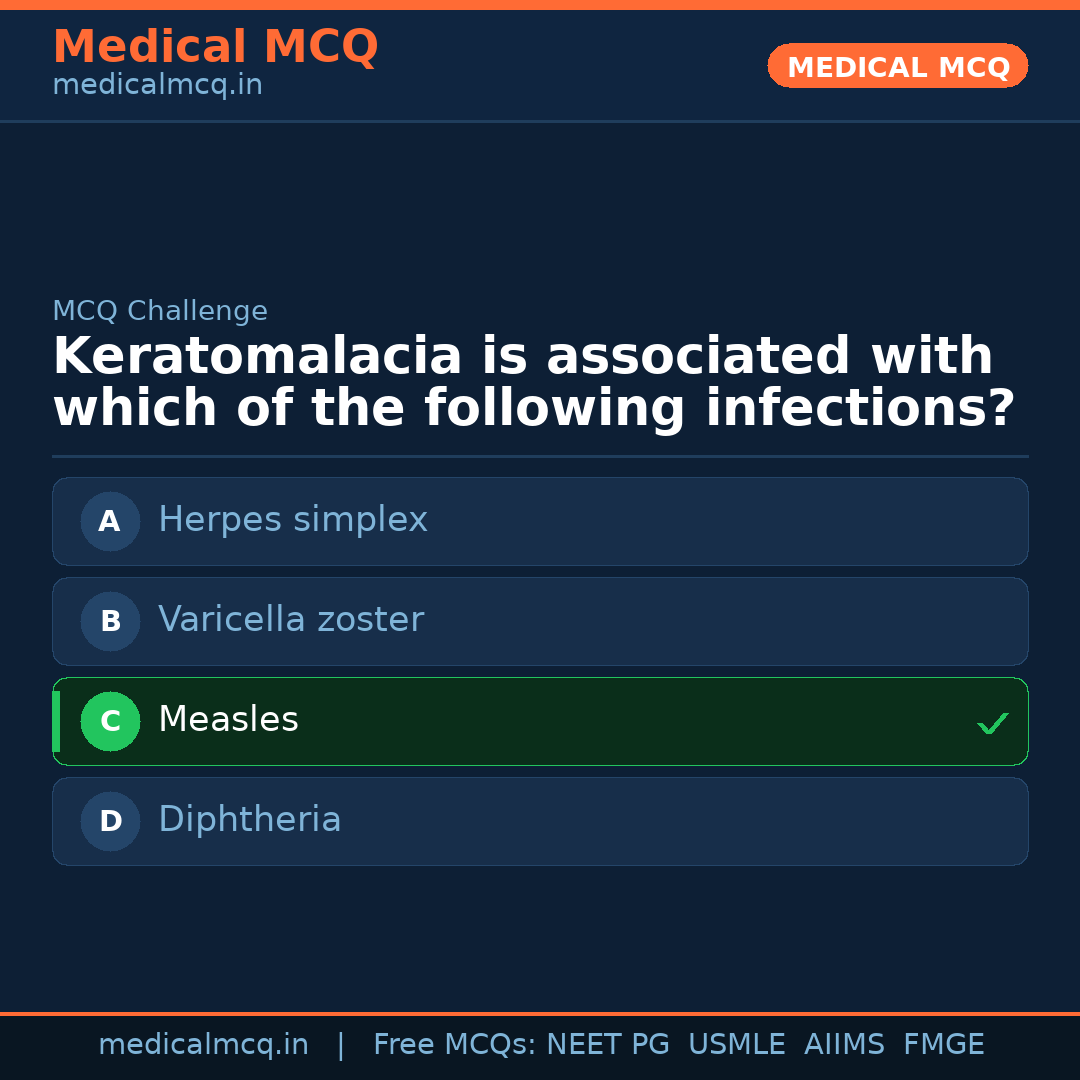Image resolution: width=1080 pixels, height=1080 pixels.
Task: Pick the "Measles" answer text
Action: point(228,720)
